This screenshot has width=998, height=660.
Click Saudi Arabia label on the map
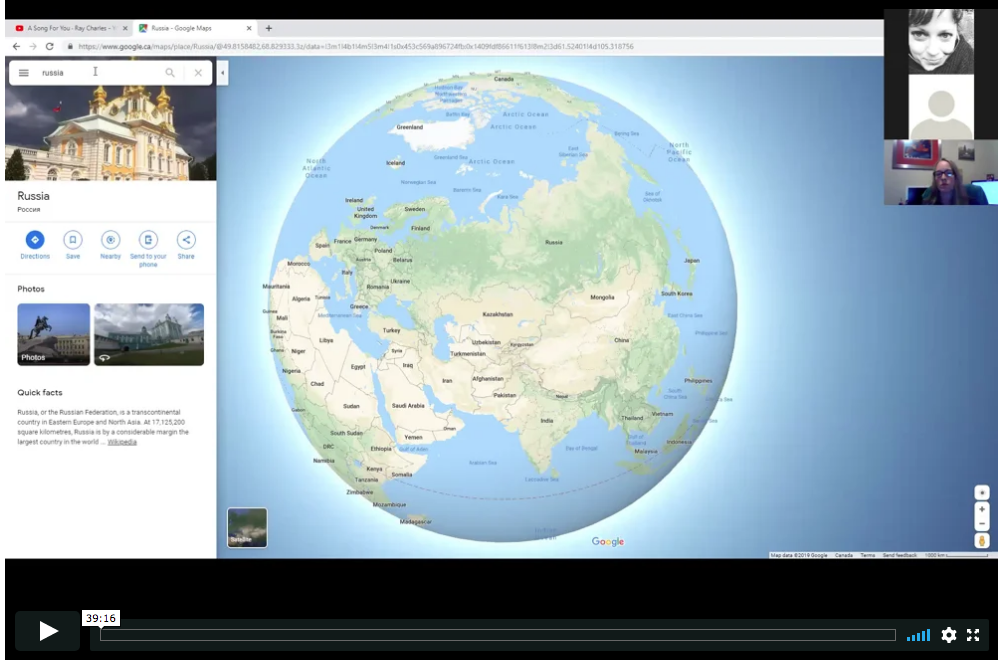coord(408,405)
